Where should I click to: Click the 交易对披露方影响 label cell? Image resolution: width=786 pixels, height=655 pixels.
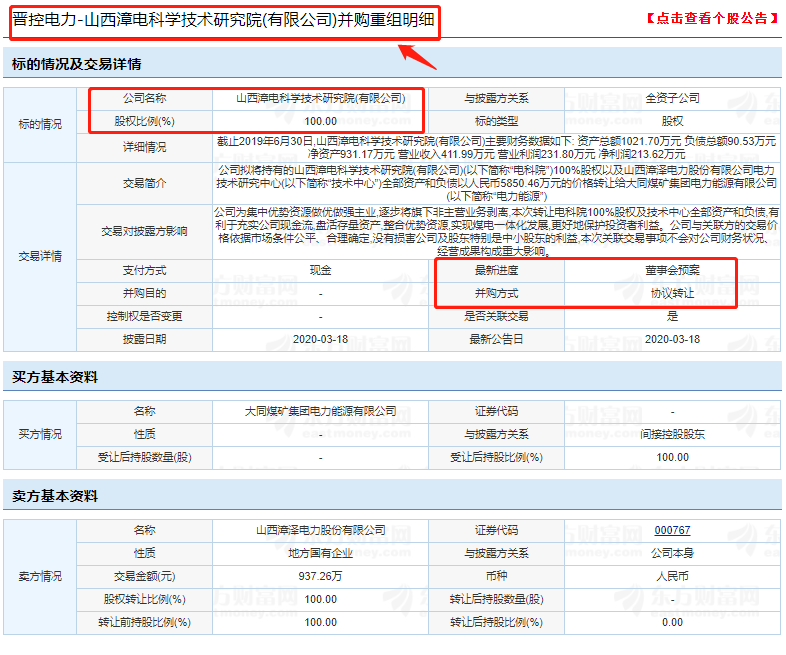pyautogui.click(x=144, y=232)
